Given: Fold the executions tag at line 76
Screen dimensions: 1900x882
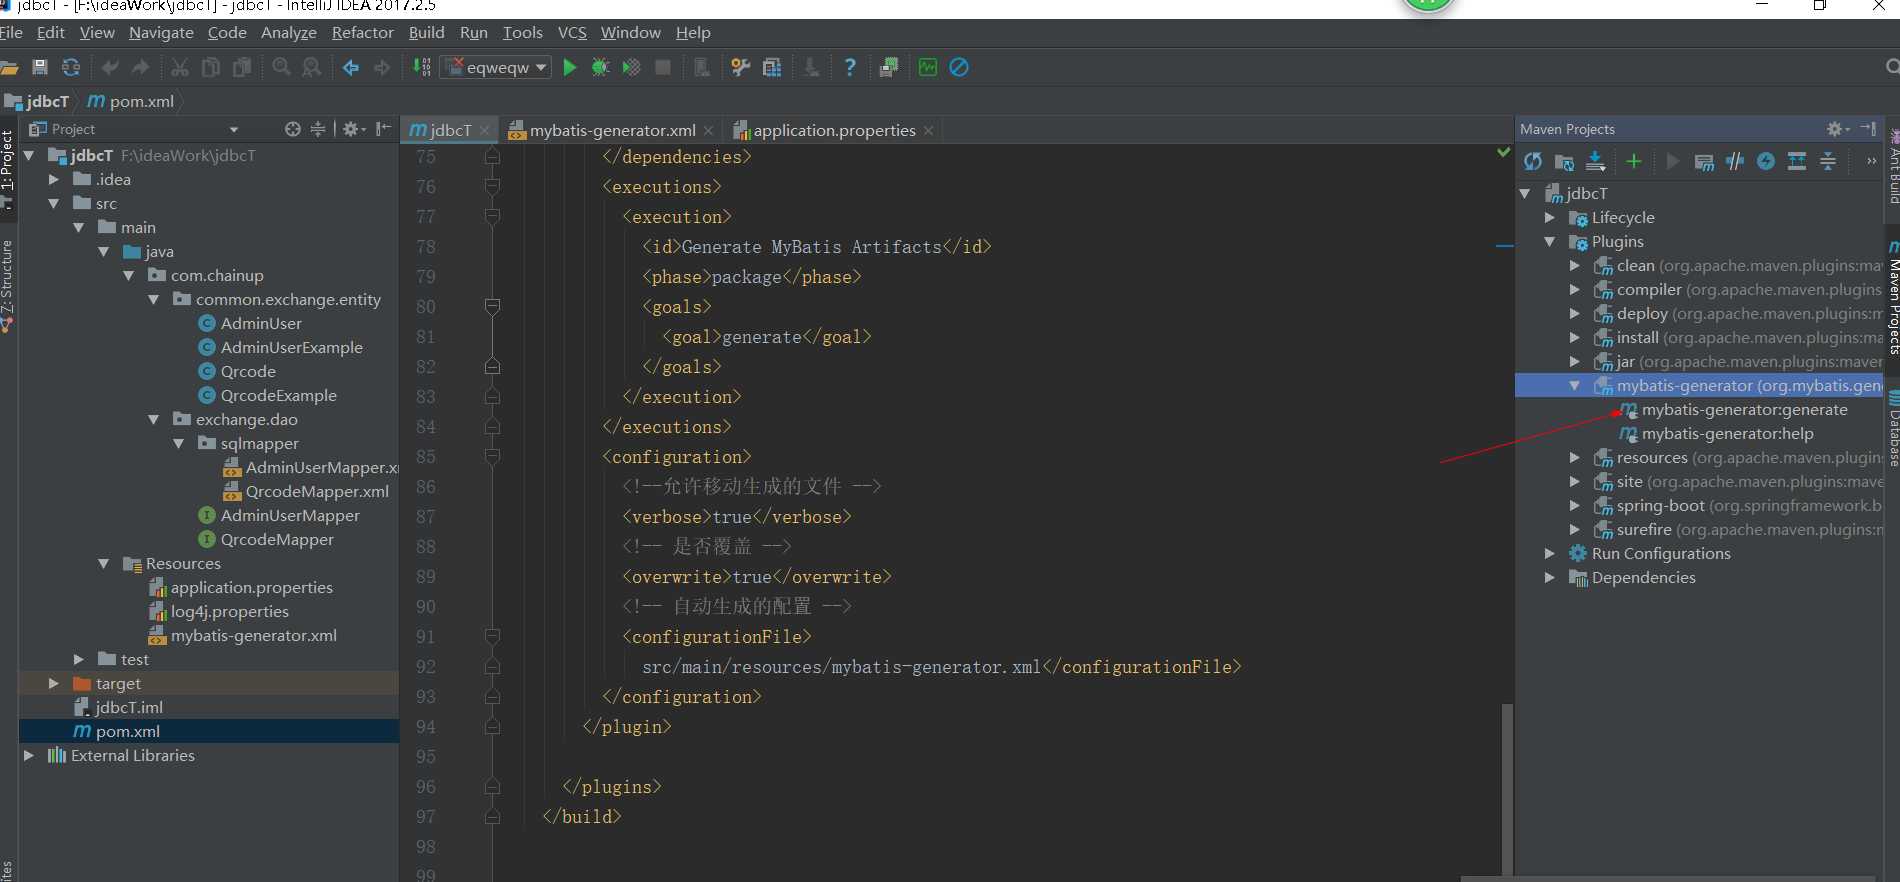Looking at the screenshot, I should (492, 187).
